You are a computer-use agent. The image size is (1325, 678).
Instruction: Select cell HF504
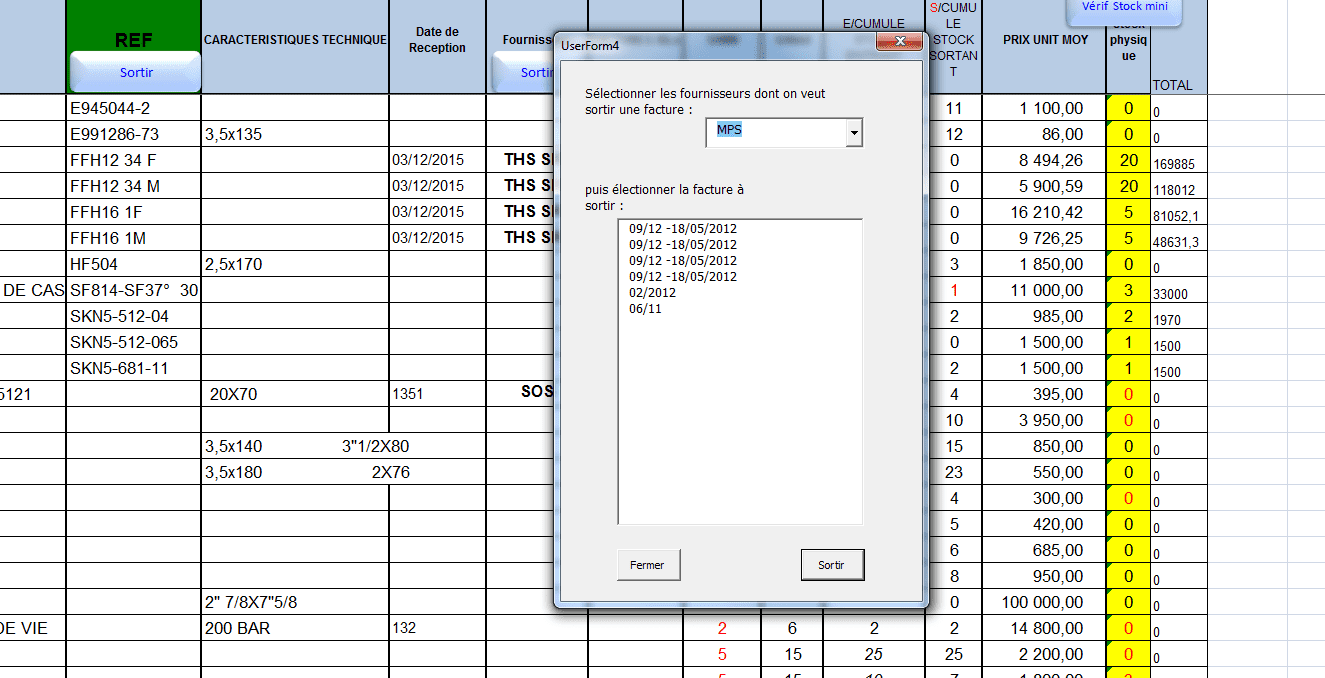(134, 264)
